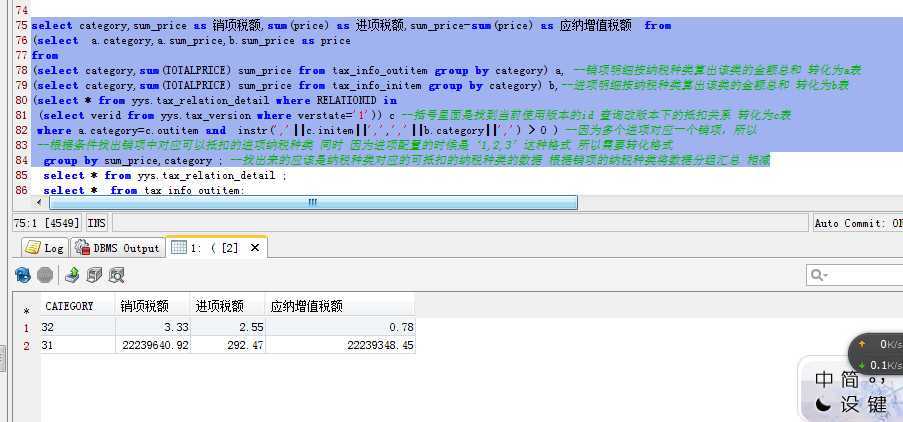Click the scrollbar left arrow in editor
This screenshot has width=903, height=422.
click(x=39, y=203)
